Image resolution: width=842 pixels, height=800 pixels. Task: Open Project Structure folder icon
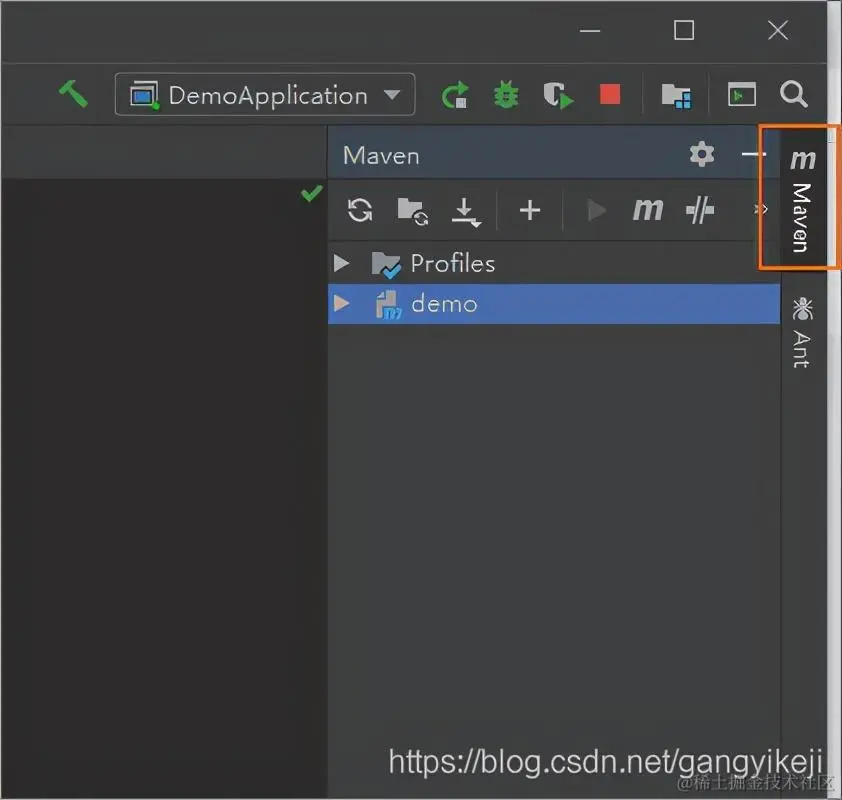pyautogui.click(x=676, y=96)
